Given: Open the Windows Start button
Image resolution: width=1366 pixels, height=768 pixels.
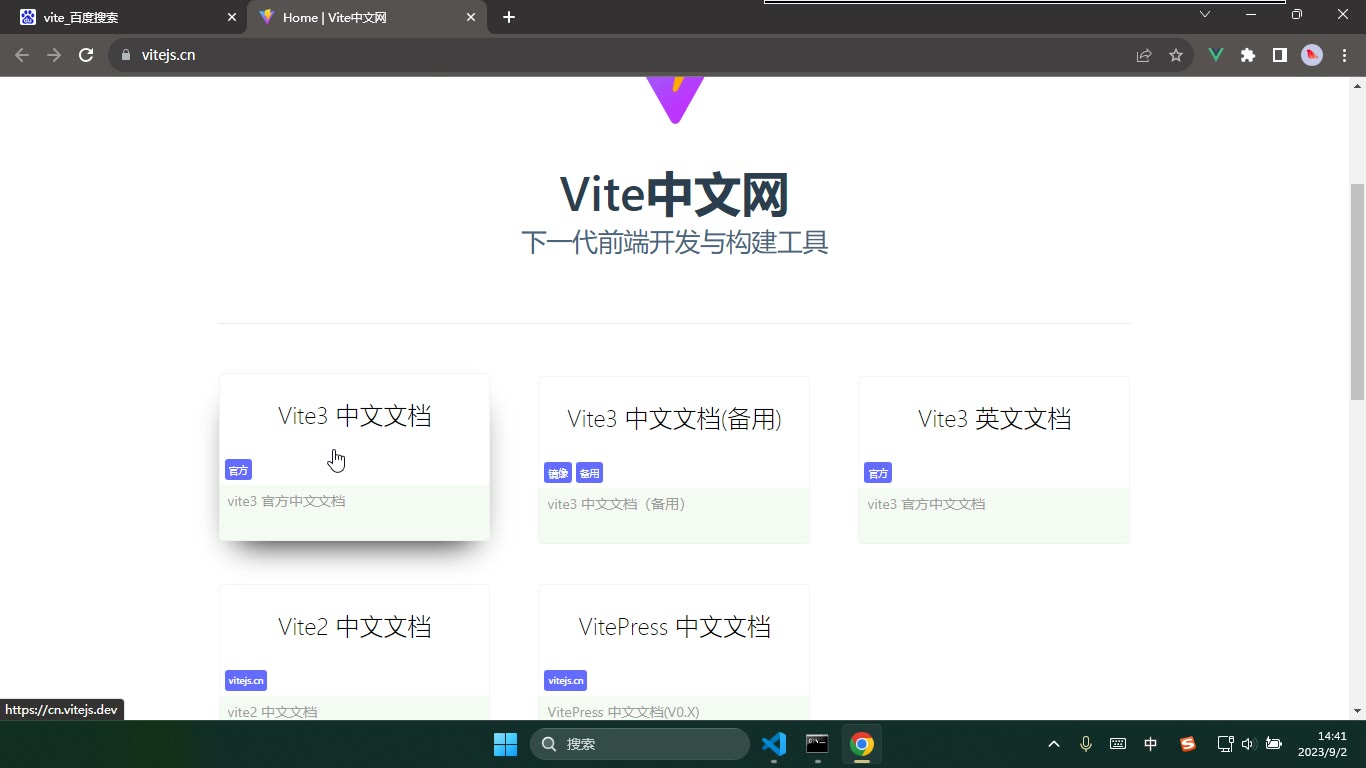Looking at the screenshot, I should pyautogui.click(x=506, y=744).
